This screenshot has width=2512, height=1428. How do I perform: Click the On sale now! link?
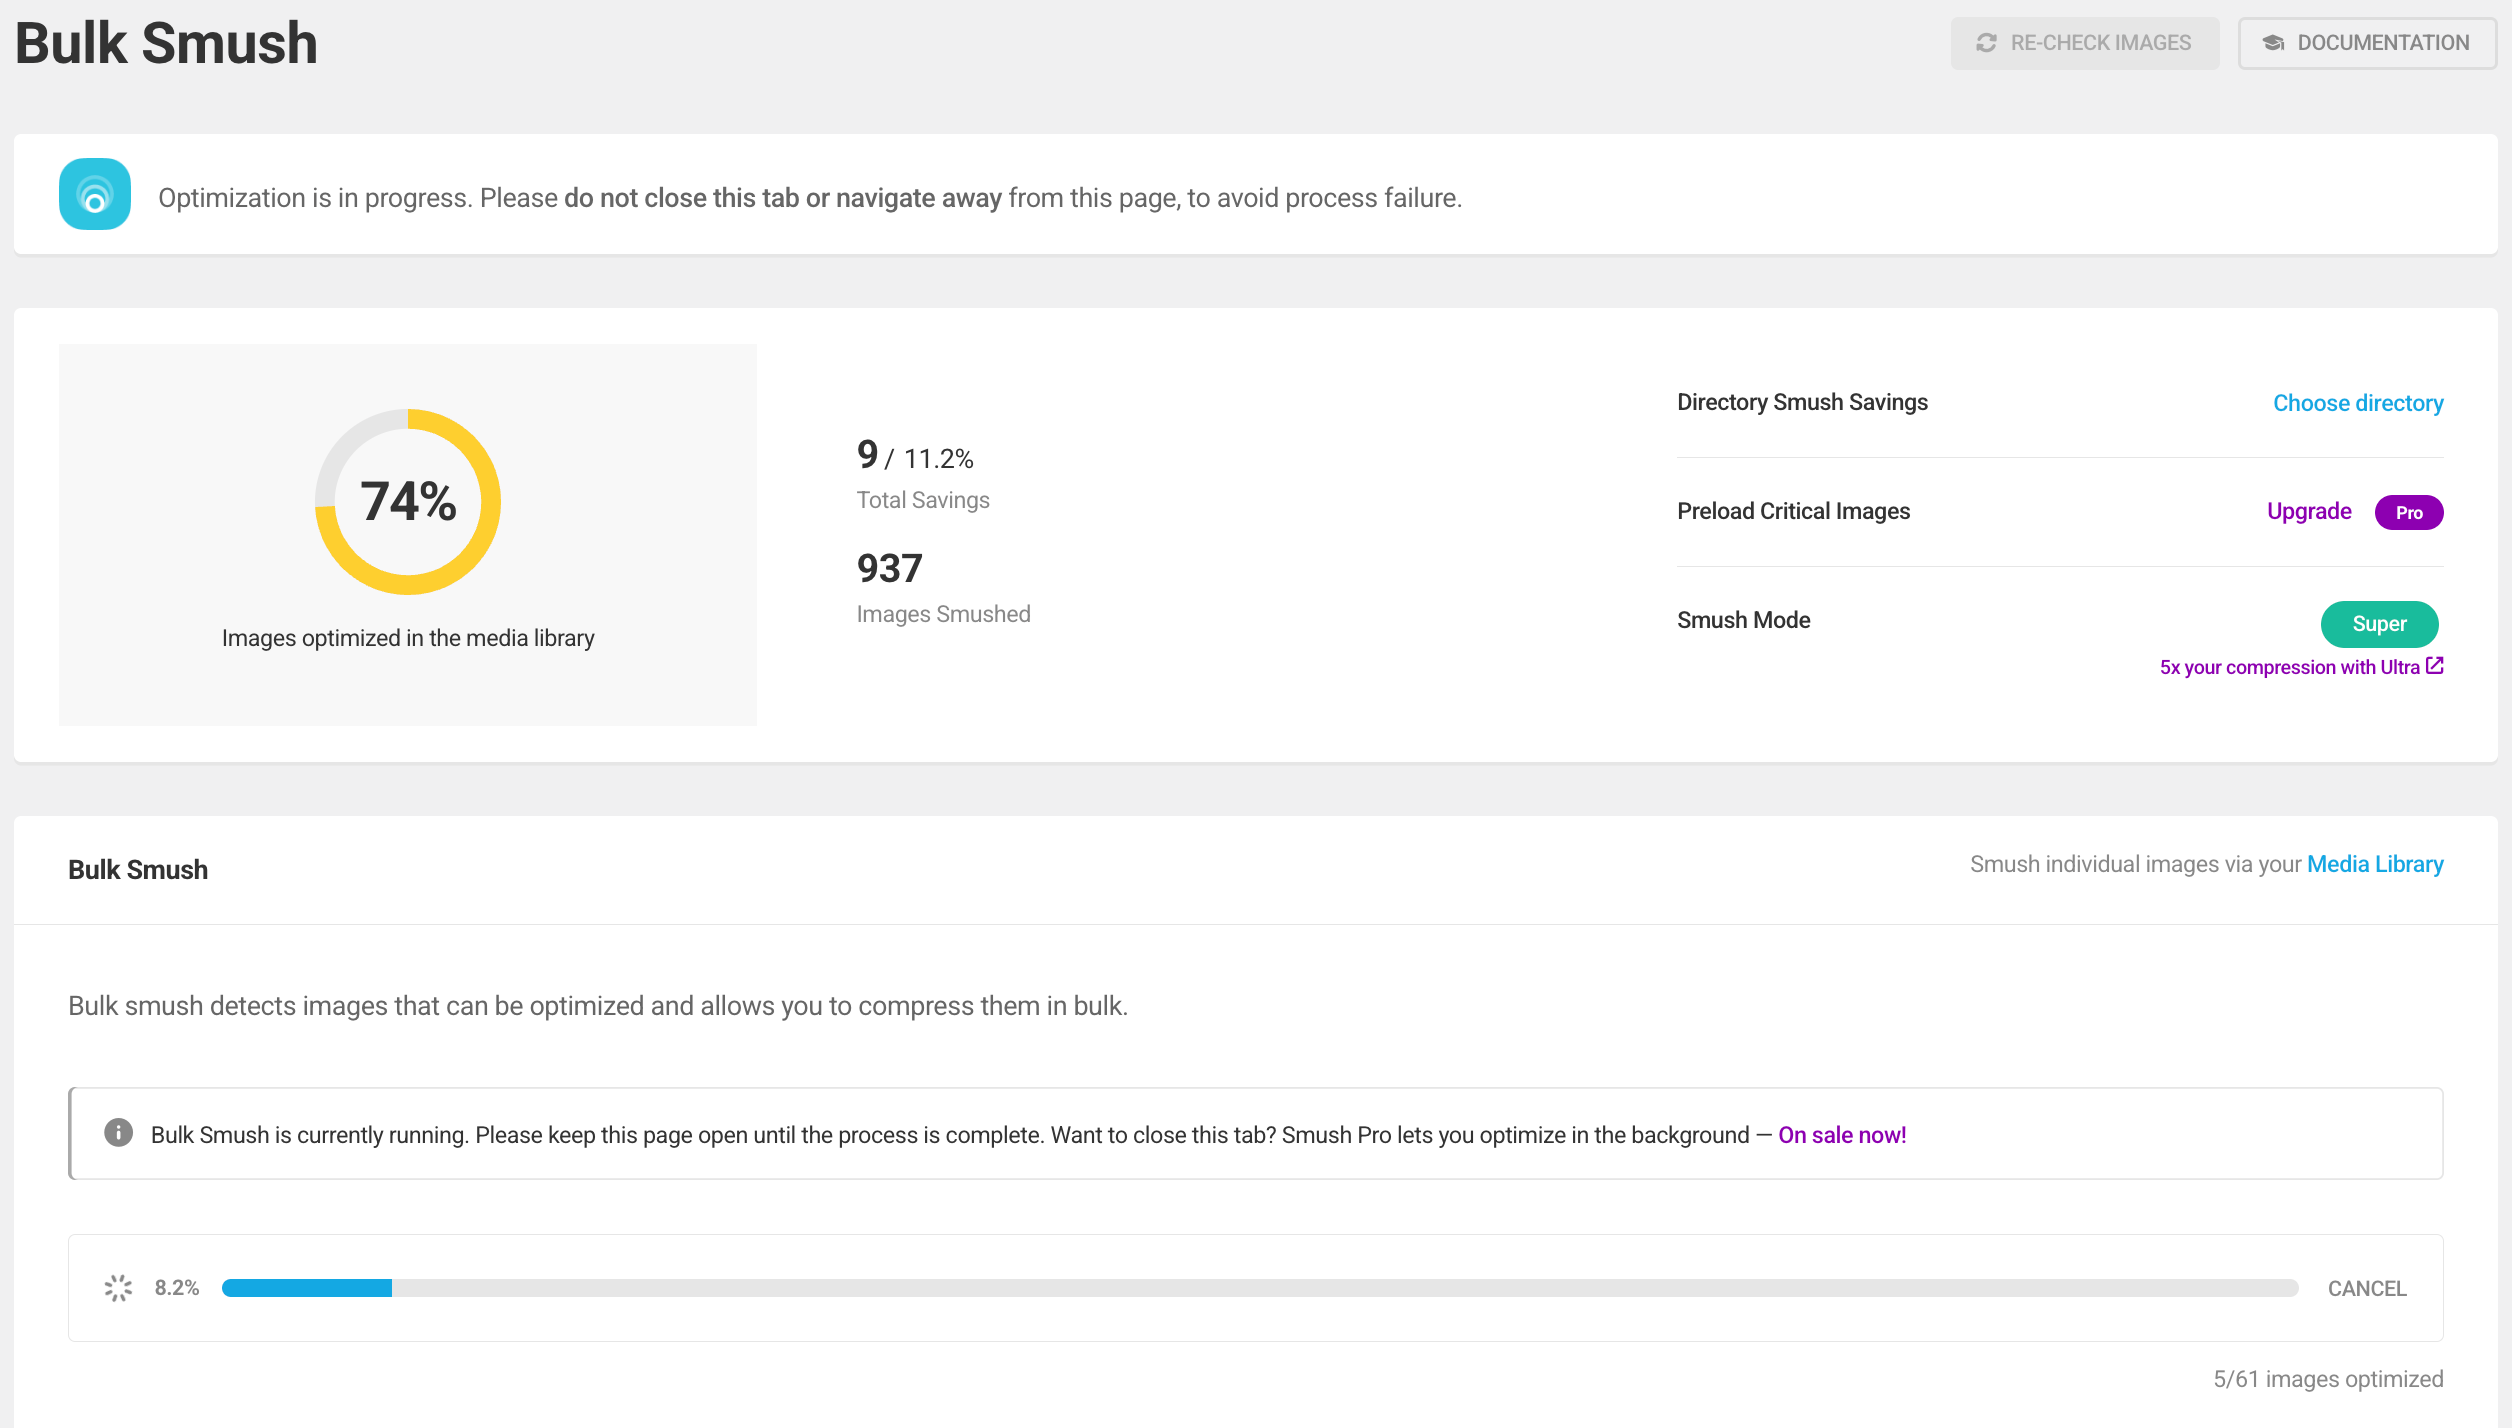pyautogui.click(x=1841, y=1135)
